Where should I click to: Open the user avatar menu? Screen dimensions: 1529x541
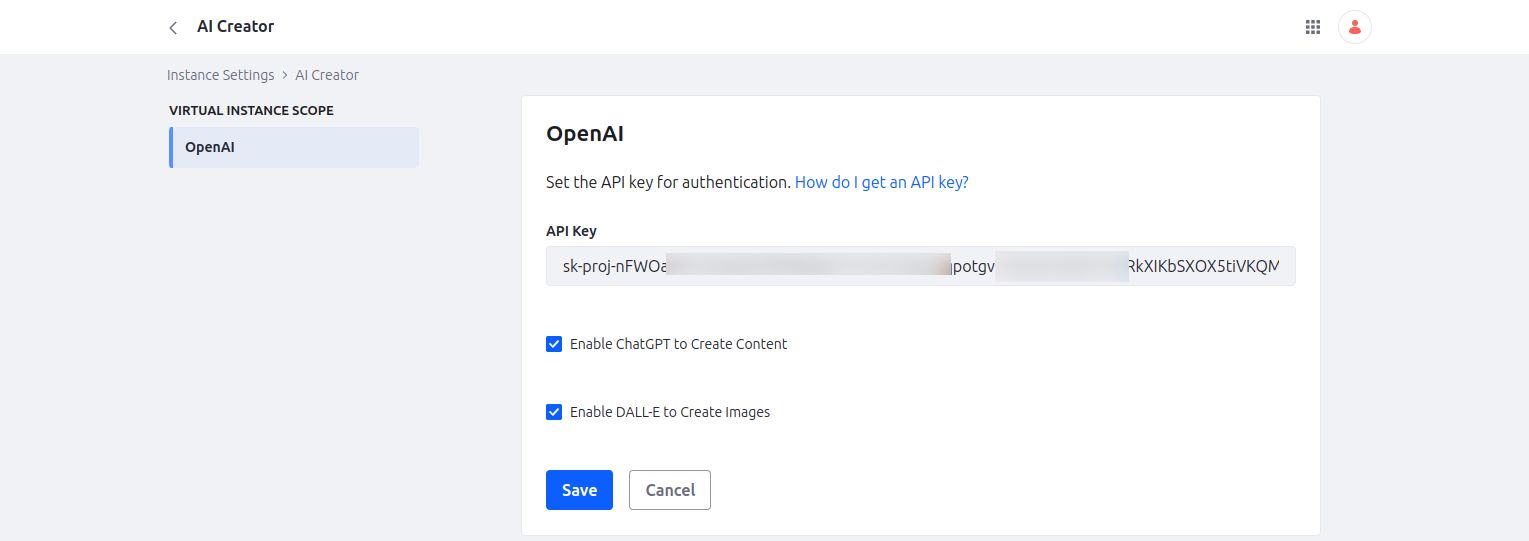point(1354,27)
